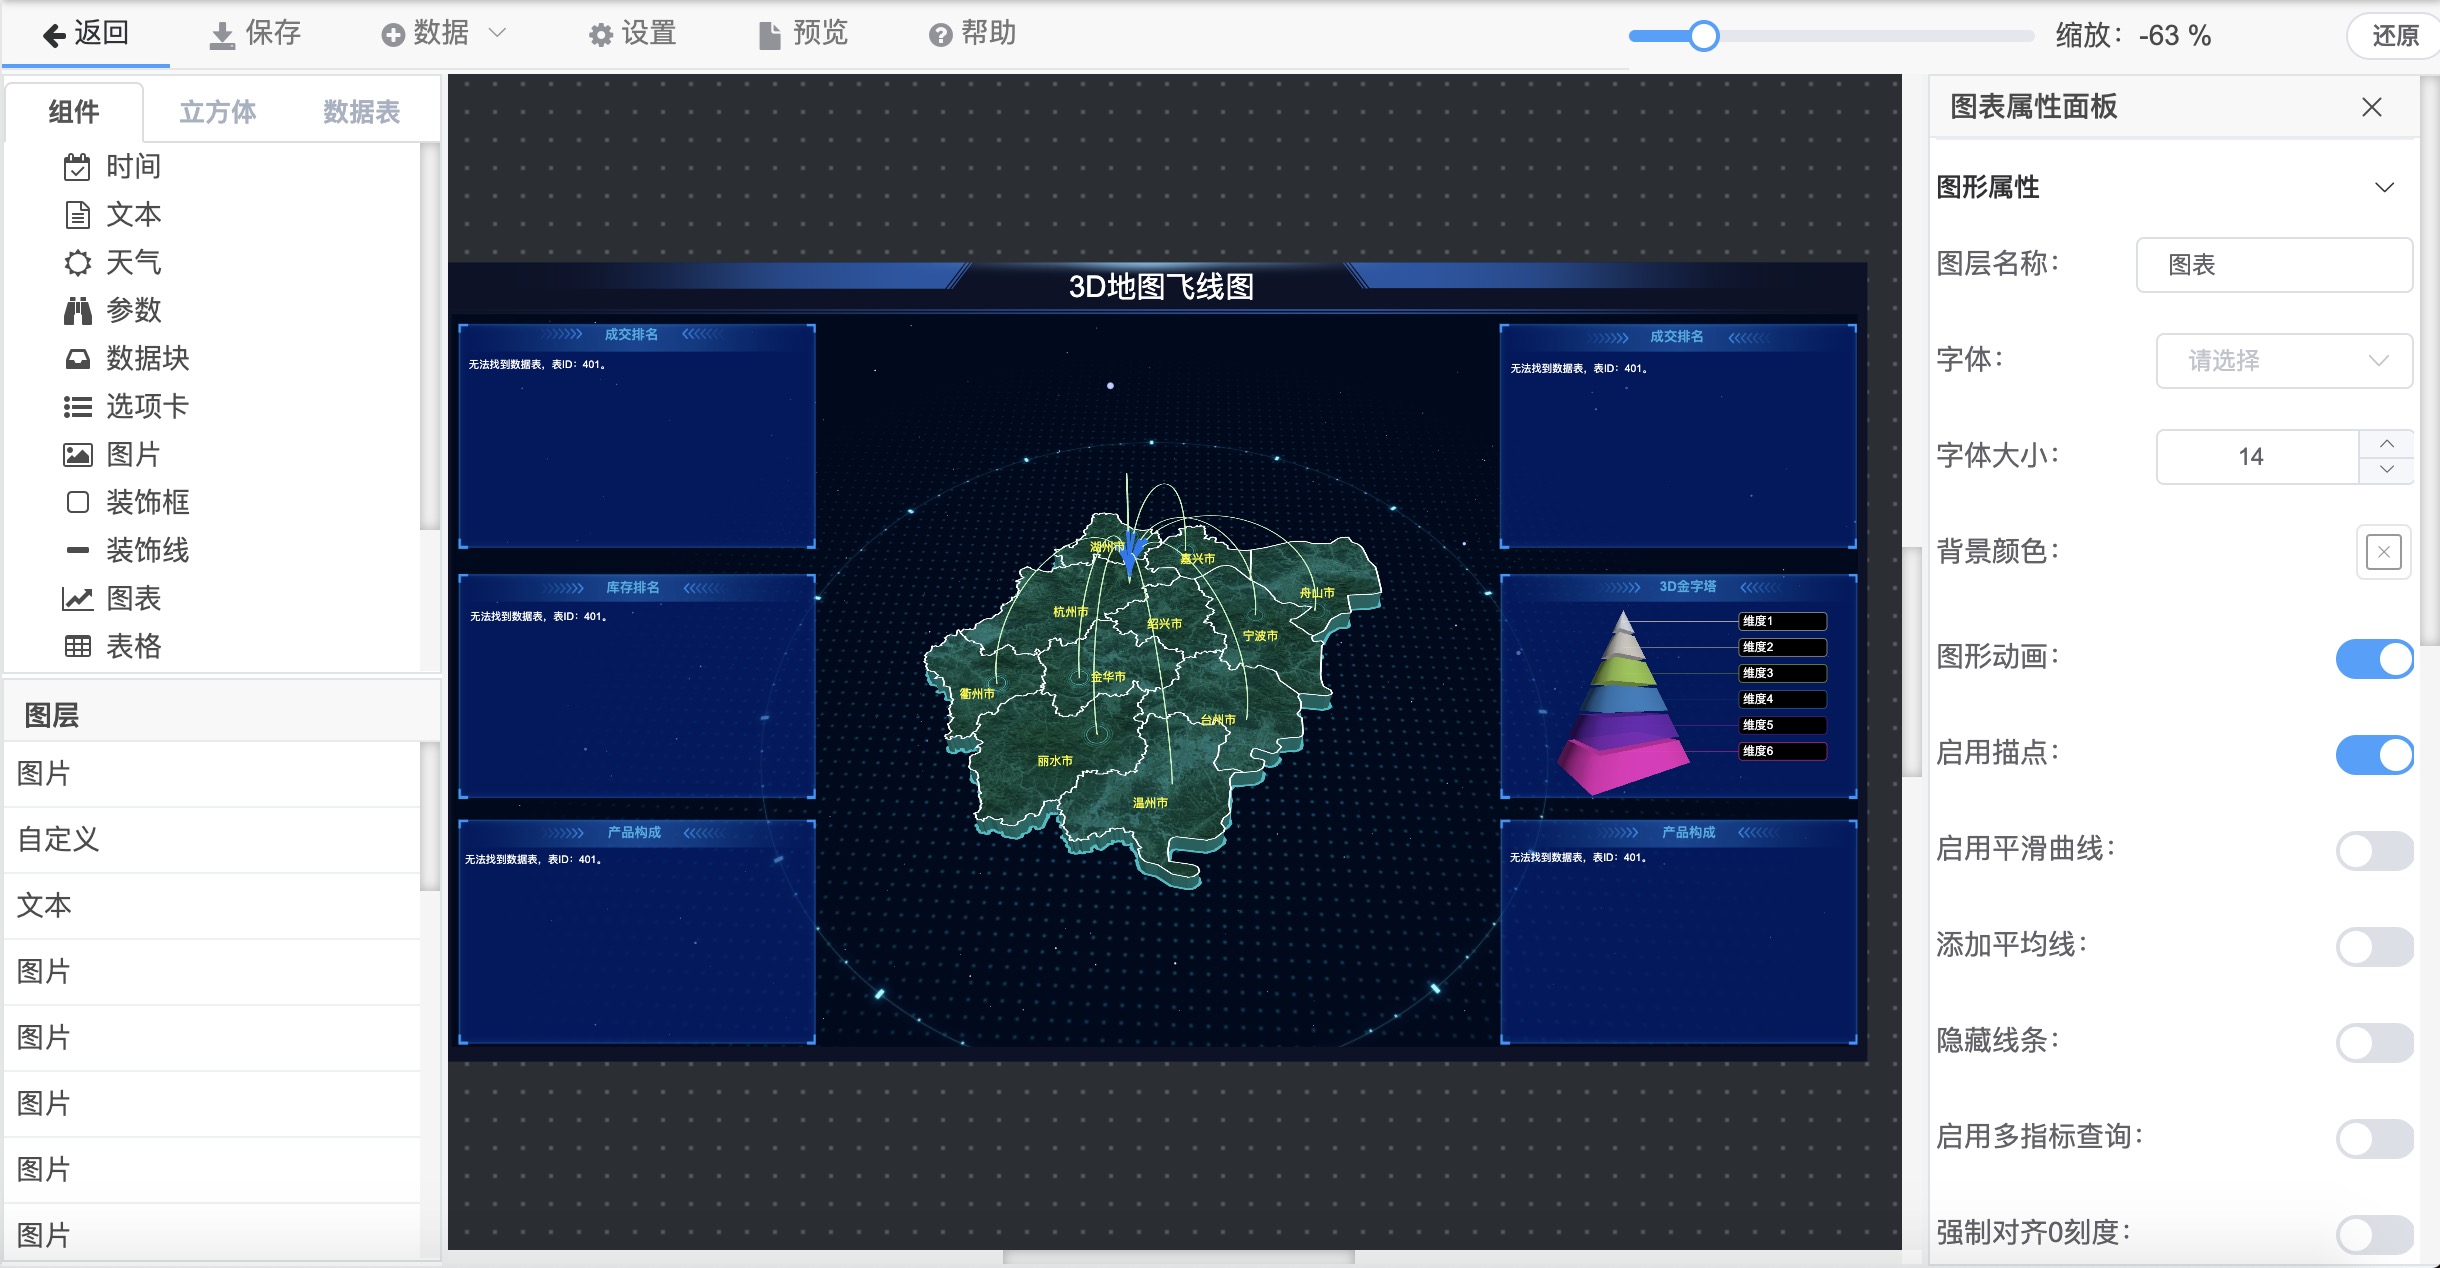Switch to the 立方体 tab
Viewport: 2440px width, 1268px height.
(218, 112)
